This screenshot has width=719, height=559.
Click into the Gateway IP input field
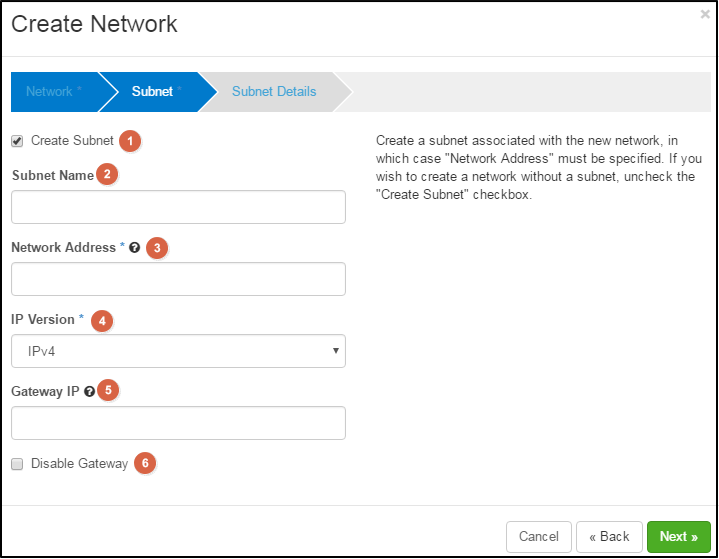178,423
